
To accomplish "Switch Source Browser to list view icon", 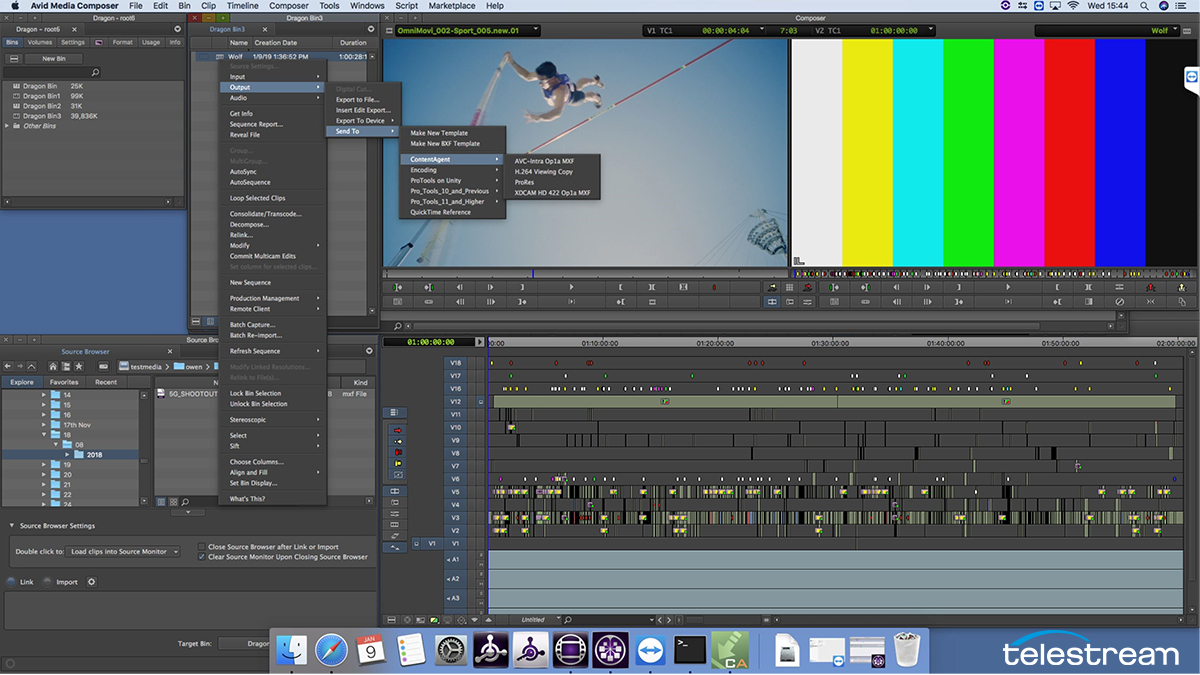I will [161, 502].
